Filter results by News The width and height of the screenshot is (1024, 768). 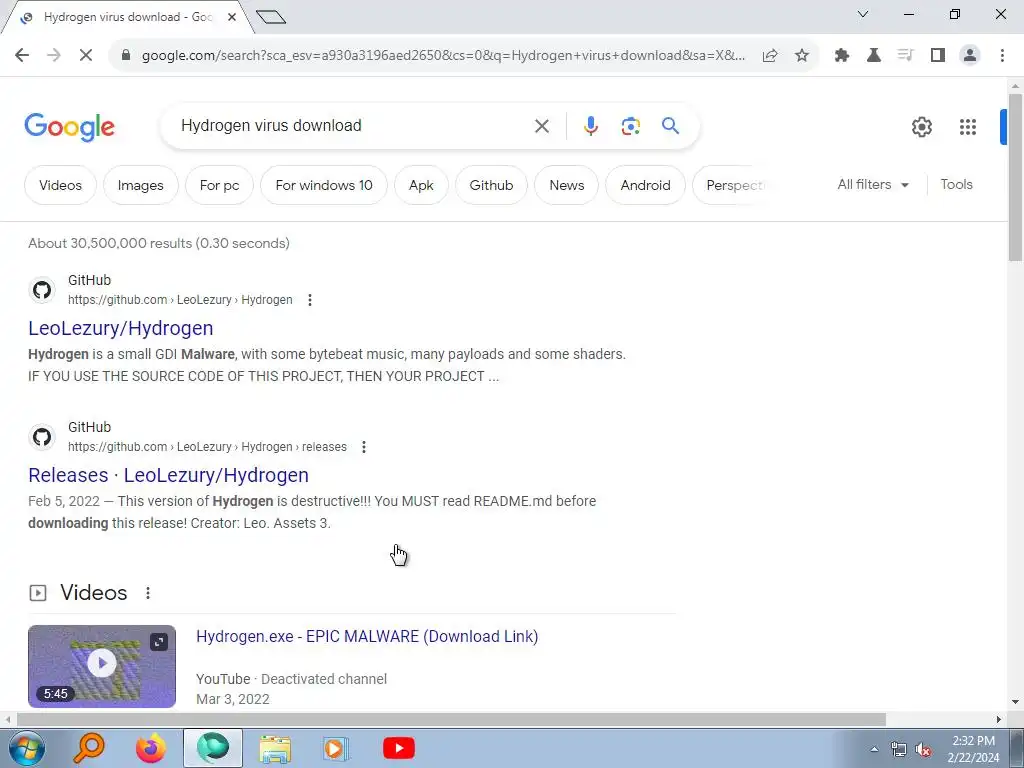[566, 185]
